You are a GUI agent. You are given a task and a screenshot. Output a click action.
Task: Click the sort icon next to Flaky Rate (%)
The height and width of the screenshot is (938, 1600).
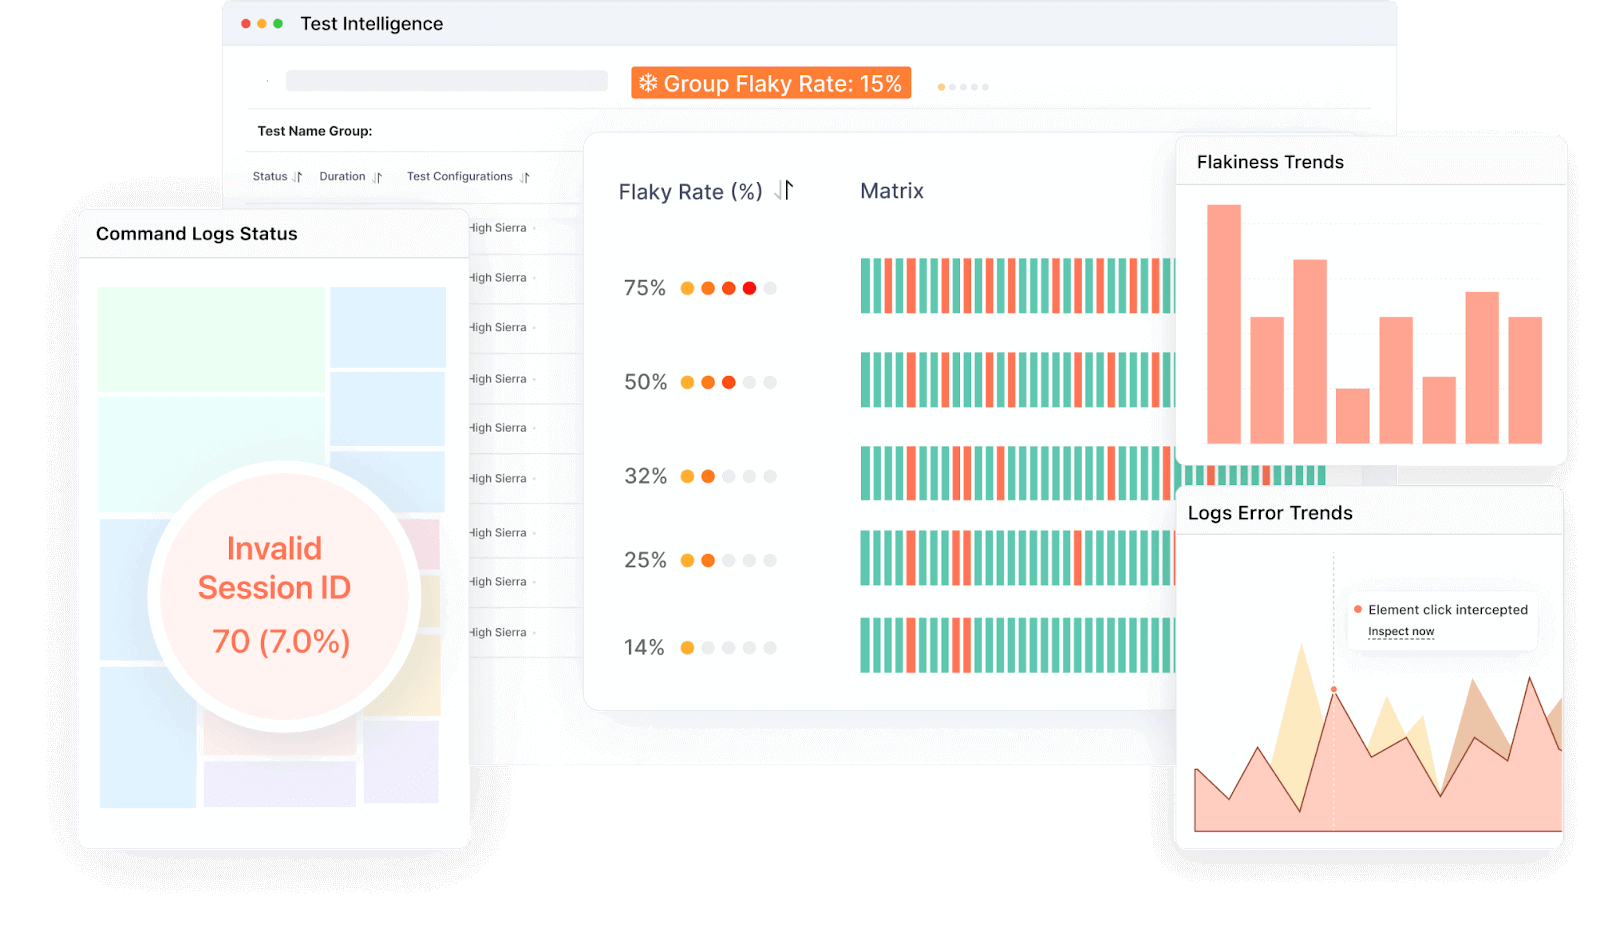coord(784,190)
